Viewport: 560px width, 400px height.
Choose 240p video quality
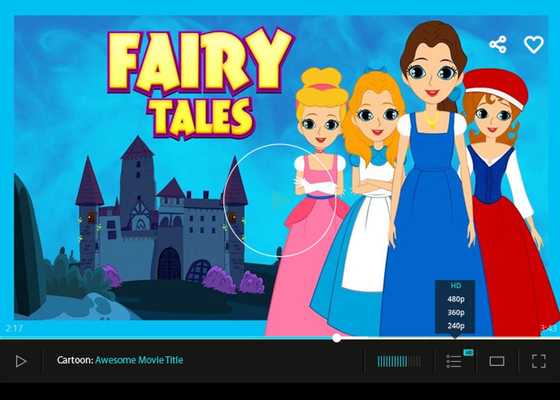(x=456, y=326)
